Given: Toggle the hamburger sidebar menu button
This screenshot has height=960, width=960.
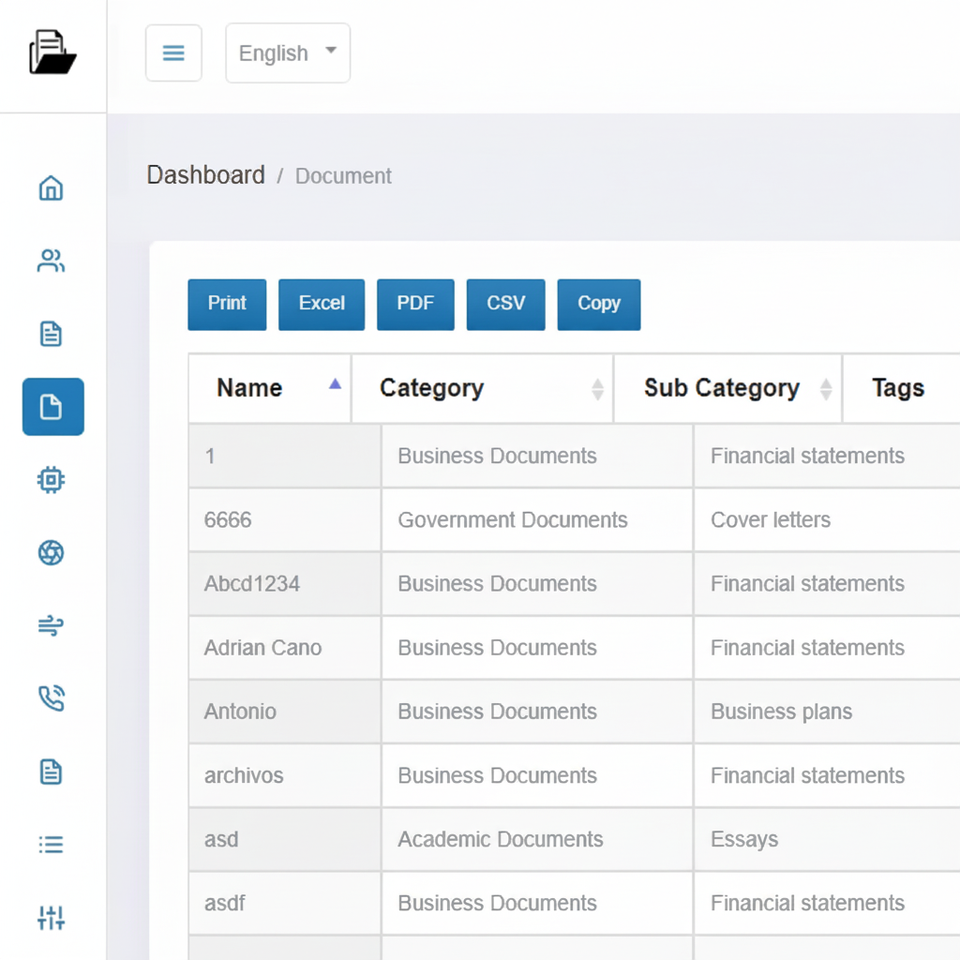Looking at the screenshot, I should (x=174, y=53).
